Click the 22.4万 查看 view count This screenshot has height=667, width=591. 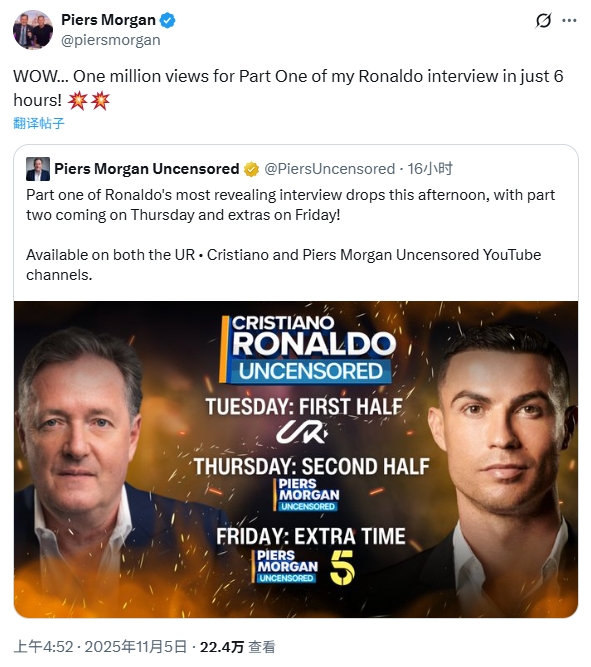pos(237,647)
